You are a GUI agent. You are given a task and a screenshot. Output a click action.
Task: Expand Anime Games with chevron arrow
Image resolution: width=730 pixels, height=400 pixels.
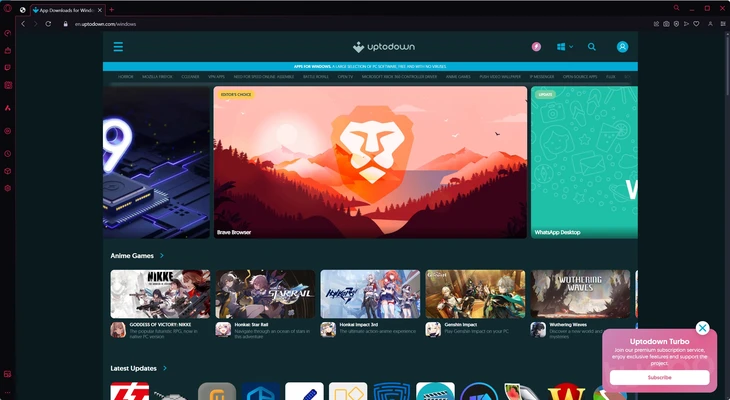[x=162, y=256]
